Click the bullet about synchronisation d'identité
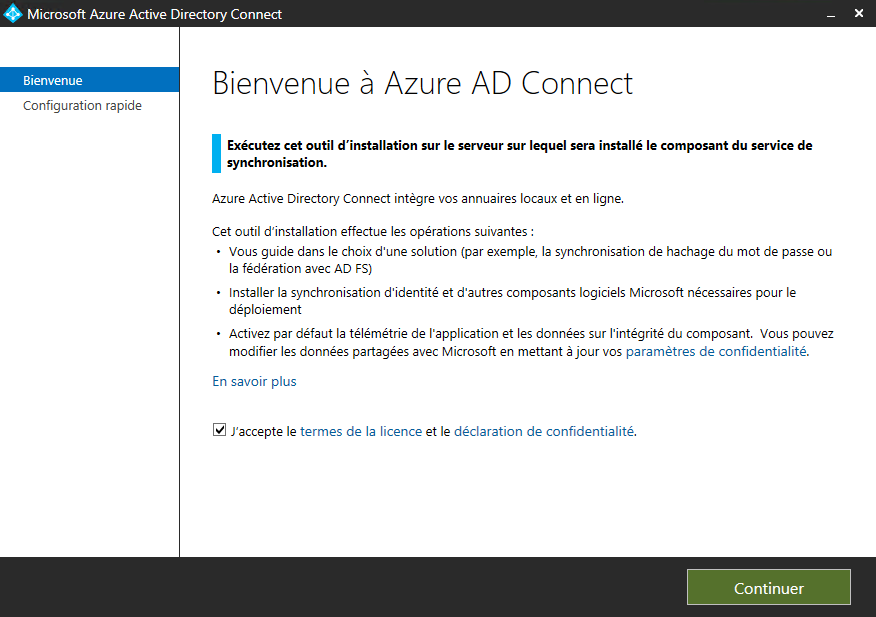876x617 pixels. click(x=512, y=301)
